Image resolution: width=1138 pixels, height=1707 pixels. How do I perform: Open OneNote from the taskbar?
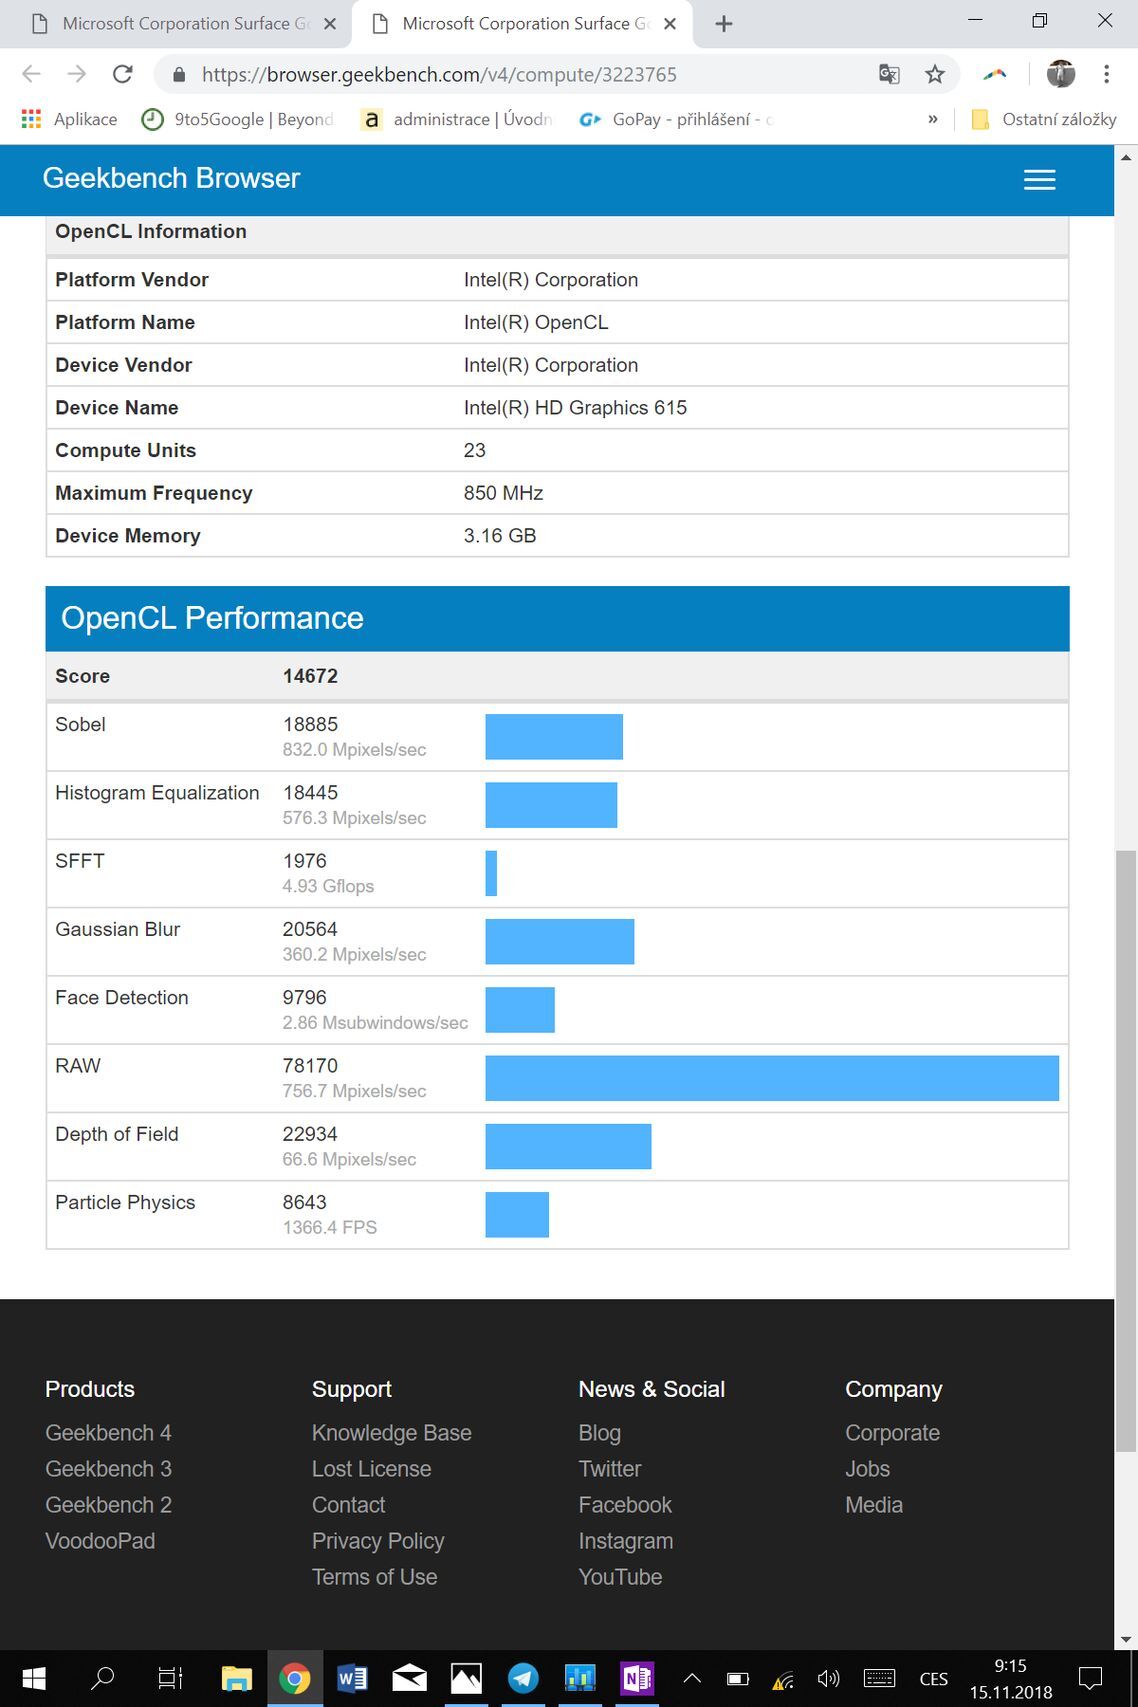point(636,1678)
